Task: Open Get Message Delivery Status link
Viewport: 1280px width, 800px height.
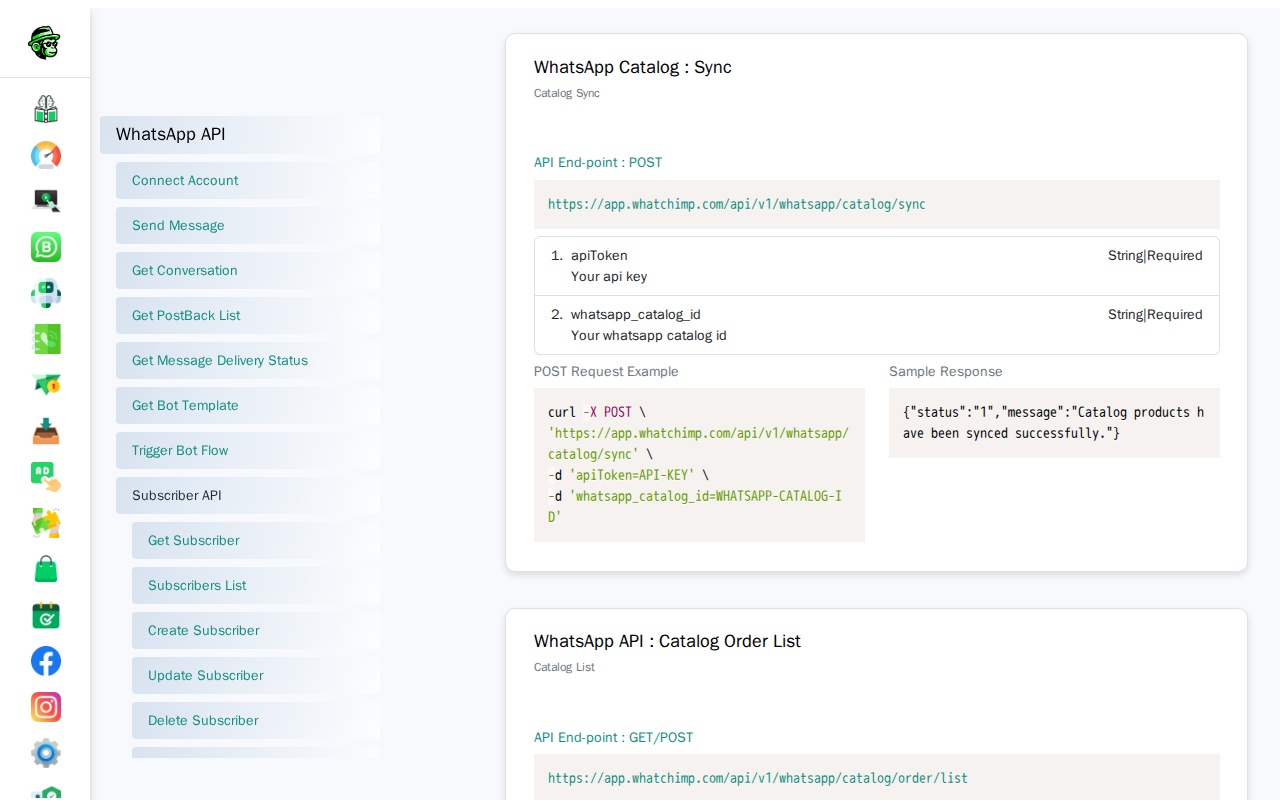Action: point(248,361)
